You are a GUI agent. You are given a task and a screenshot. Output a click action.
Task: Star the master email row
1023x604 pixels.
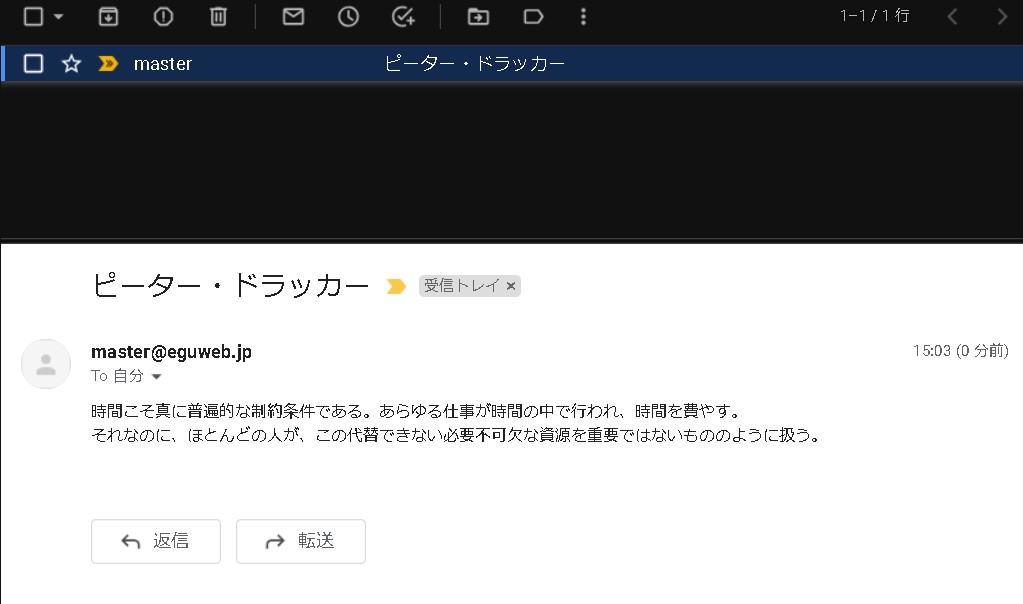71,63
